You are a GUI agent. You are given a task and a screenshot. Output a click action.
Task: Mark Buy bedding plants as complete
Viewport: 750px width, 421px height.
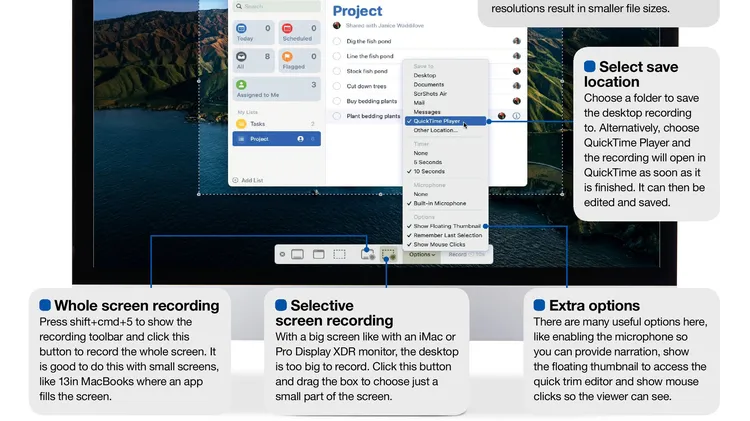(337, 101)
